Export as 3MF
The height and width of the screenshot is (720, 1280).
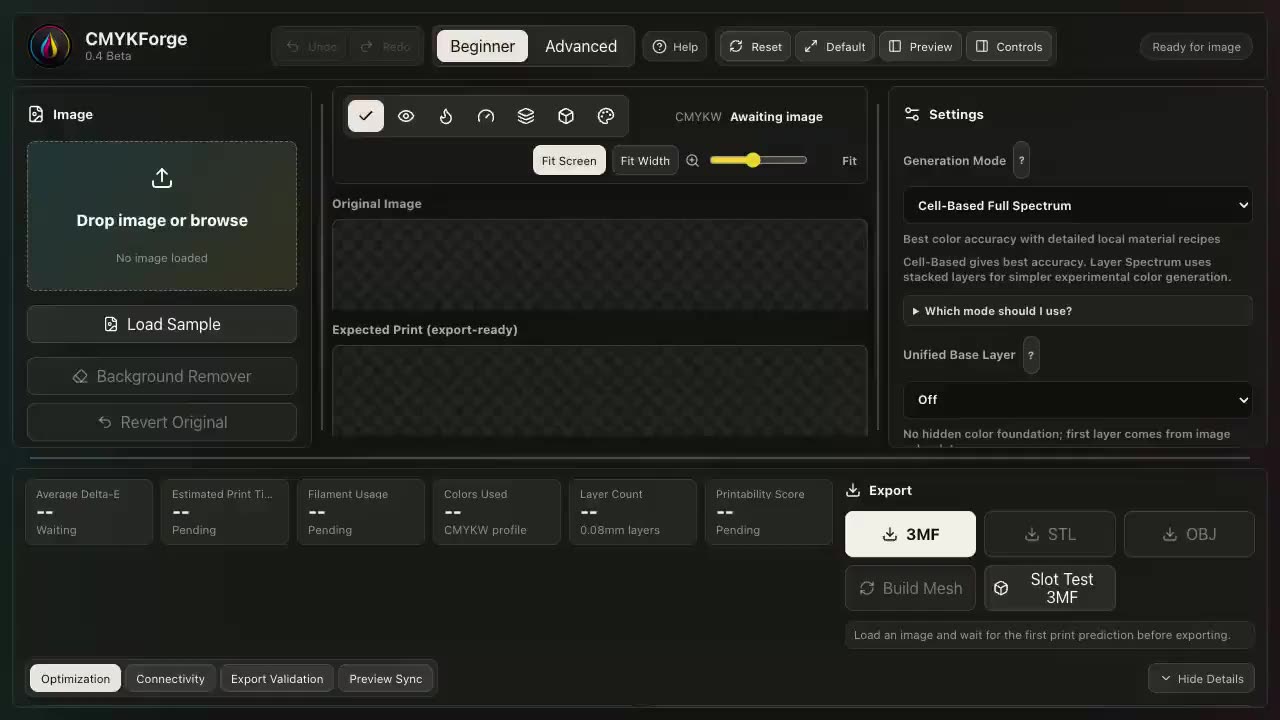pos(910,534)
